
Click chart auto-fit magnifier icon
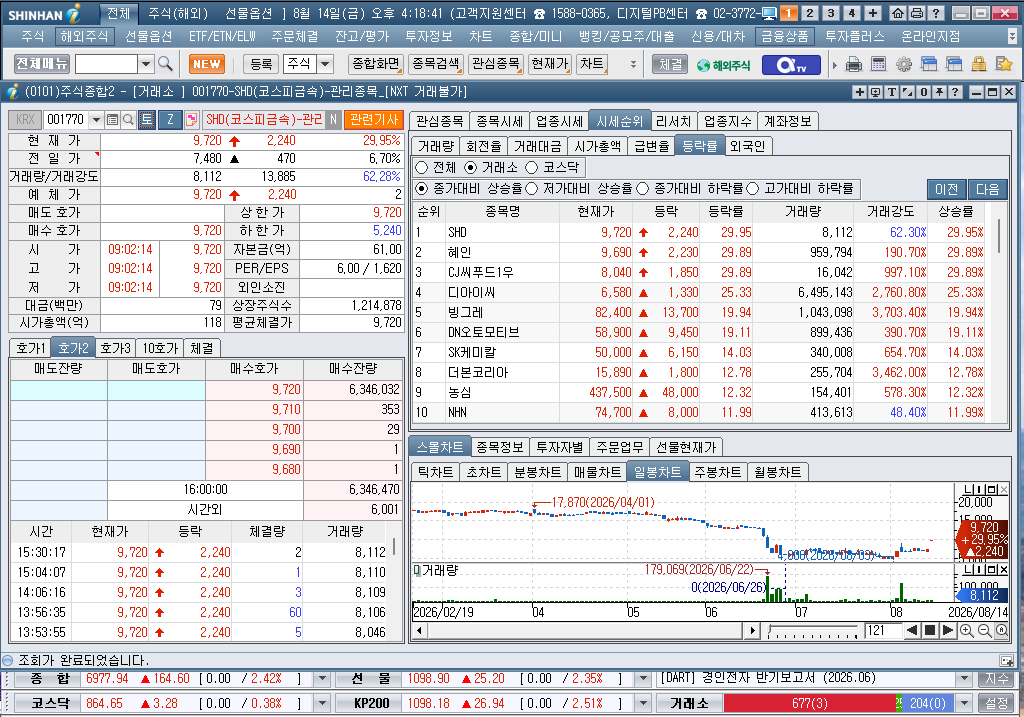coord(1001,631)
